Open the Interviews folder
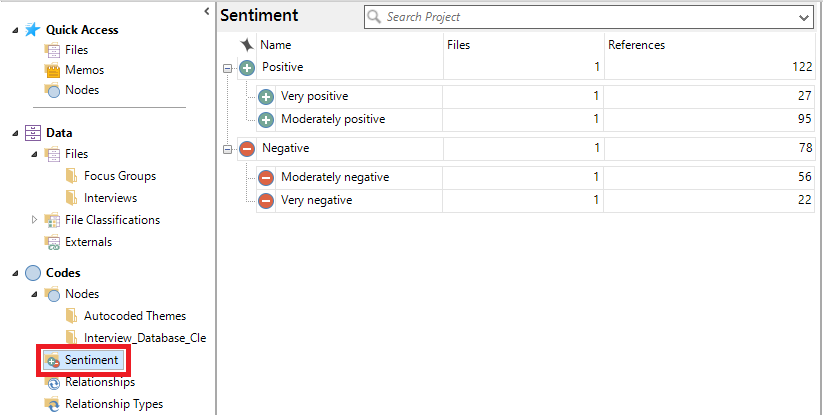The width and height of the screenshot is (823, 415). [110, 198]
